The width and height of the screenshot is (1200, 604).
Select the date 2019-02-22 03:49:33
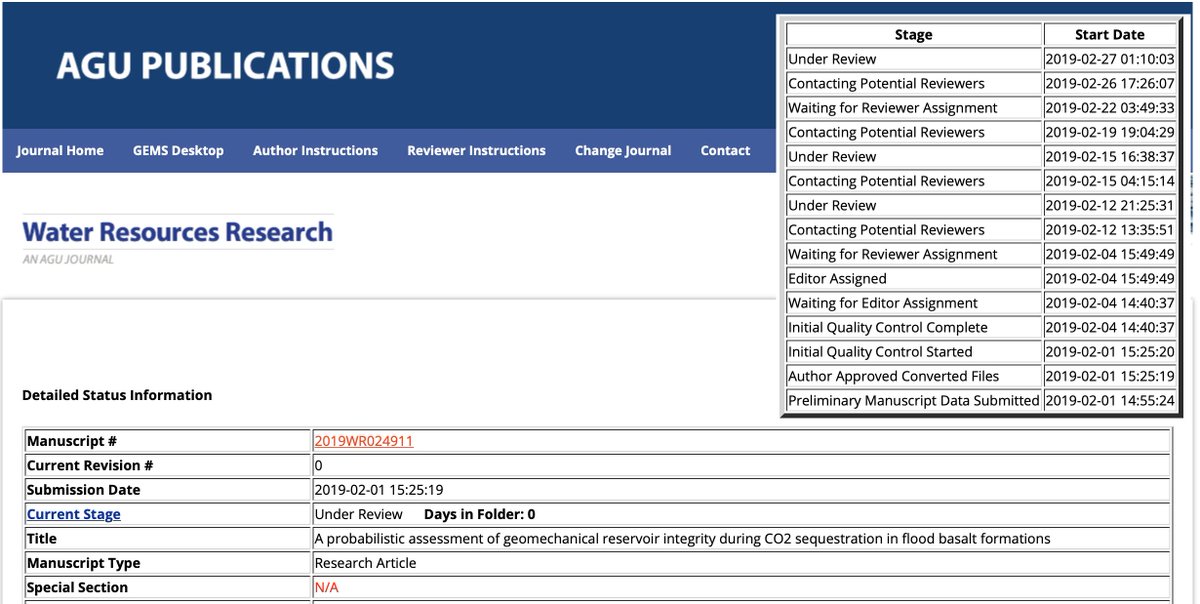[1110, 108]
